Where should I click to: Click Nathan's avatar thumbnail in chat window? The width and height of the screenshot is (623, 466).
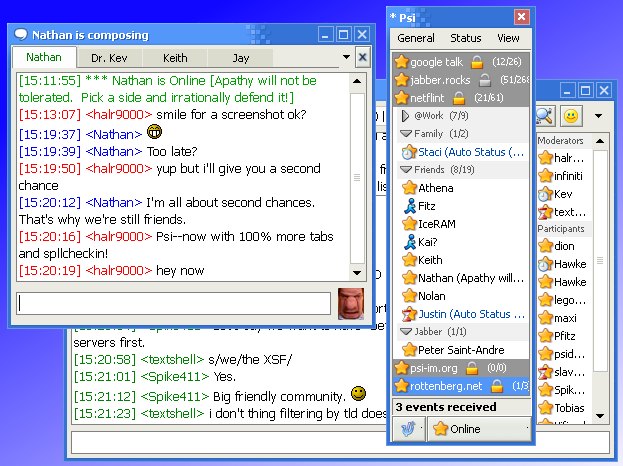click(351, 304)
